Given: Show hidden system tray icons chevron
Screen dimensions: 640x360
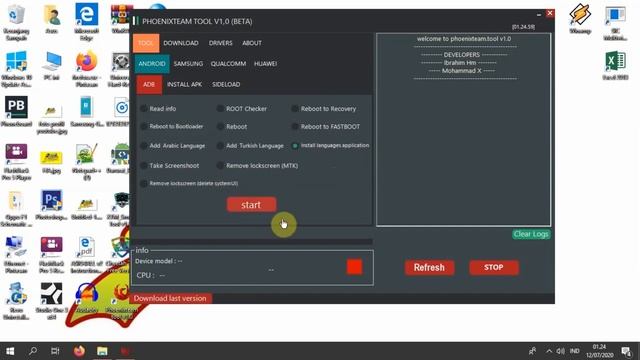Looking at the screenshot, I should [549, 351].
